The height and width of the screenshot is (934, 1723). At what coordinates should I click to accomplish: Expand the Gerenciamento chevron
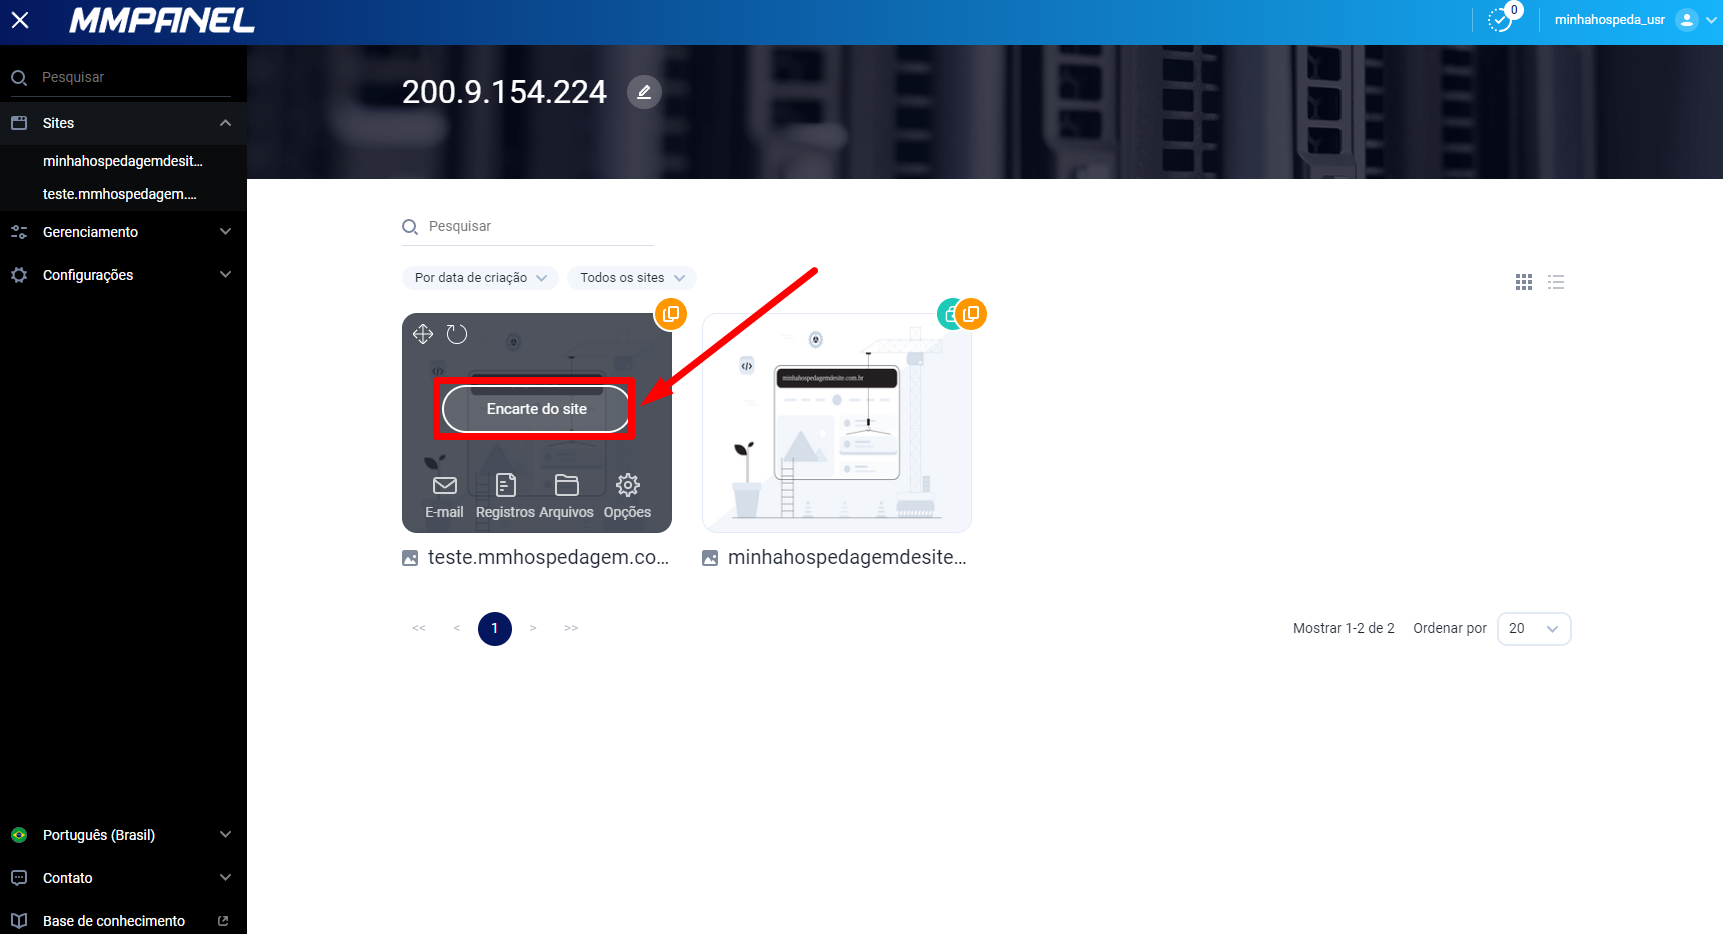click(x=225, y=232)
